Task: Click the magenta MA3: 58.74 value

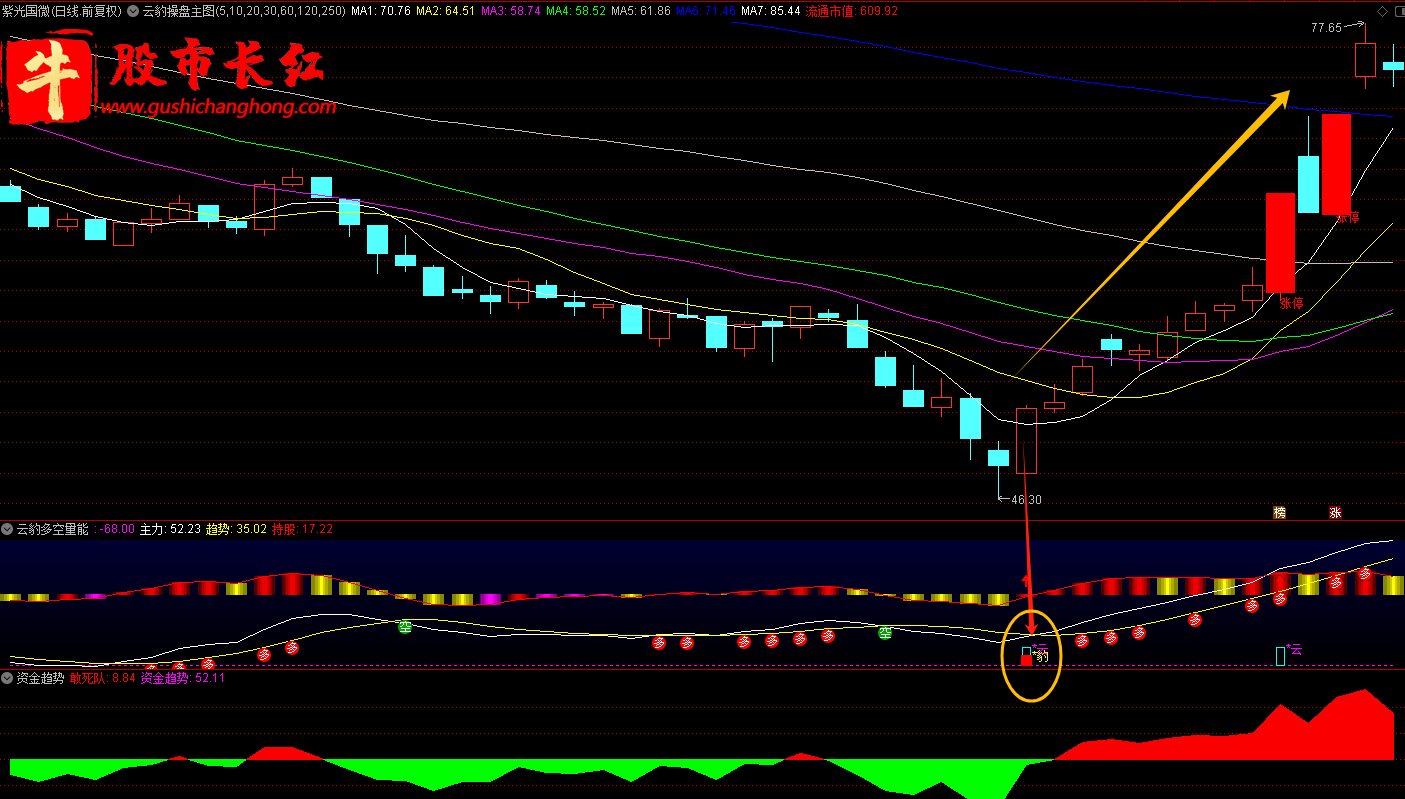Action: point(510,11)
